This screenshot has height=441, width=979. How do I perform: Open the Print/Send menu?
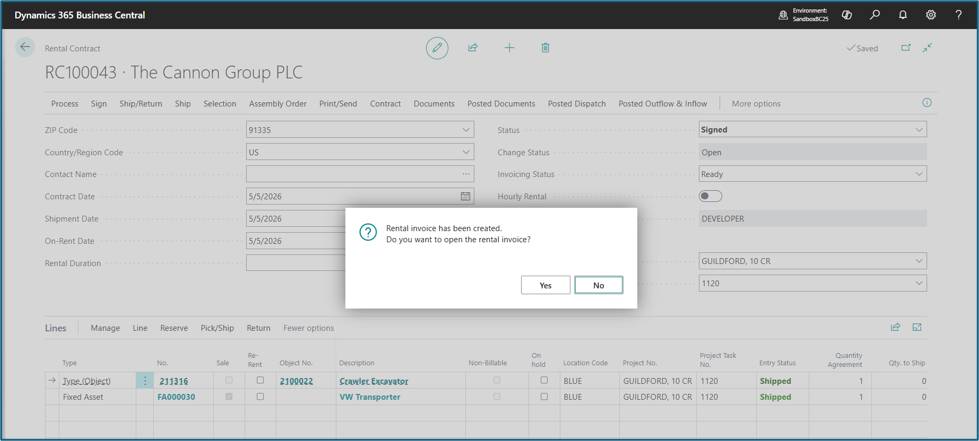point(338,104)
